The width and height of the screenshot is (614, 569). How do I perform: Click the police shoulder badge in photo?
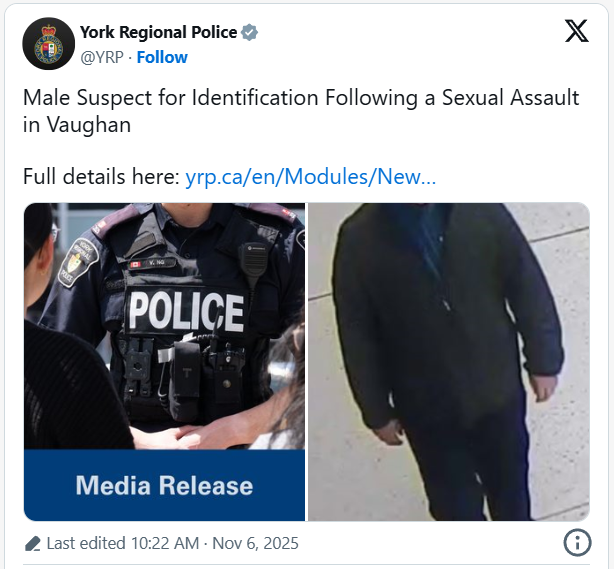[78, 261]
